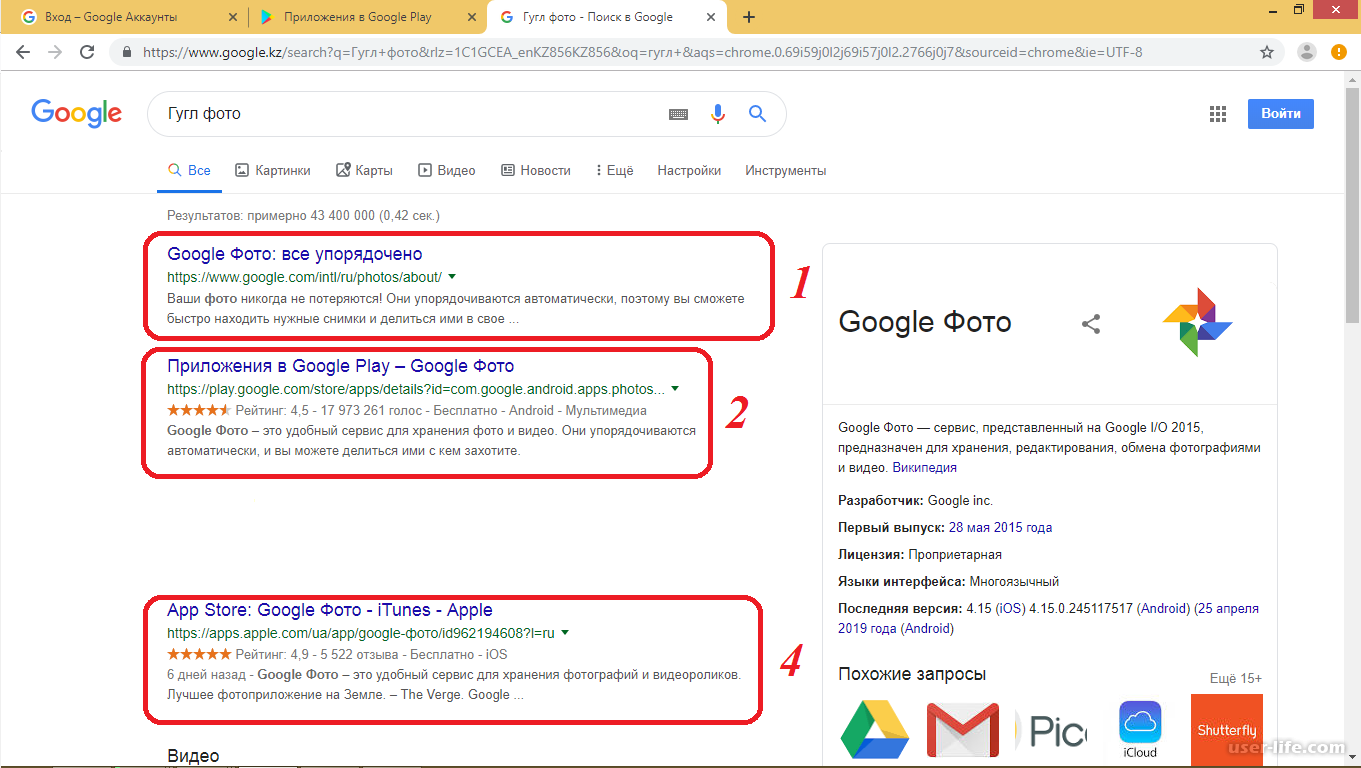Viewport: 1361px width, 768px height.
Task: Click the orange Chrome update alert icon
Action: click(x=1339, y=52)
